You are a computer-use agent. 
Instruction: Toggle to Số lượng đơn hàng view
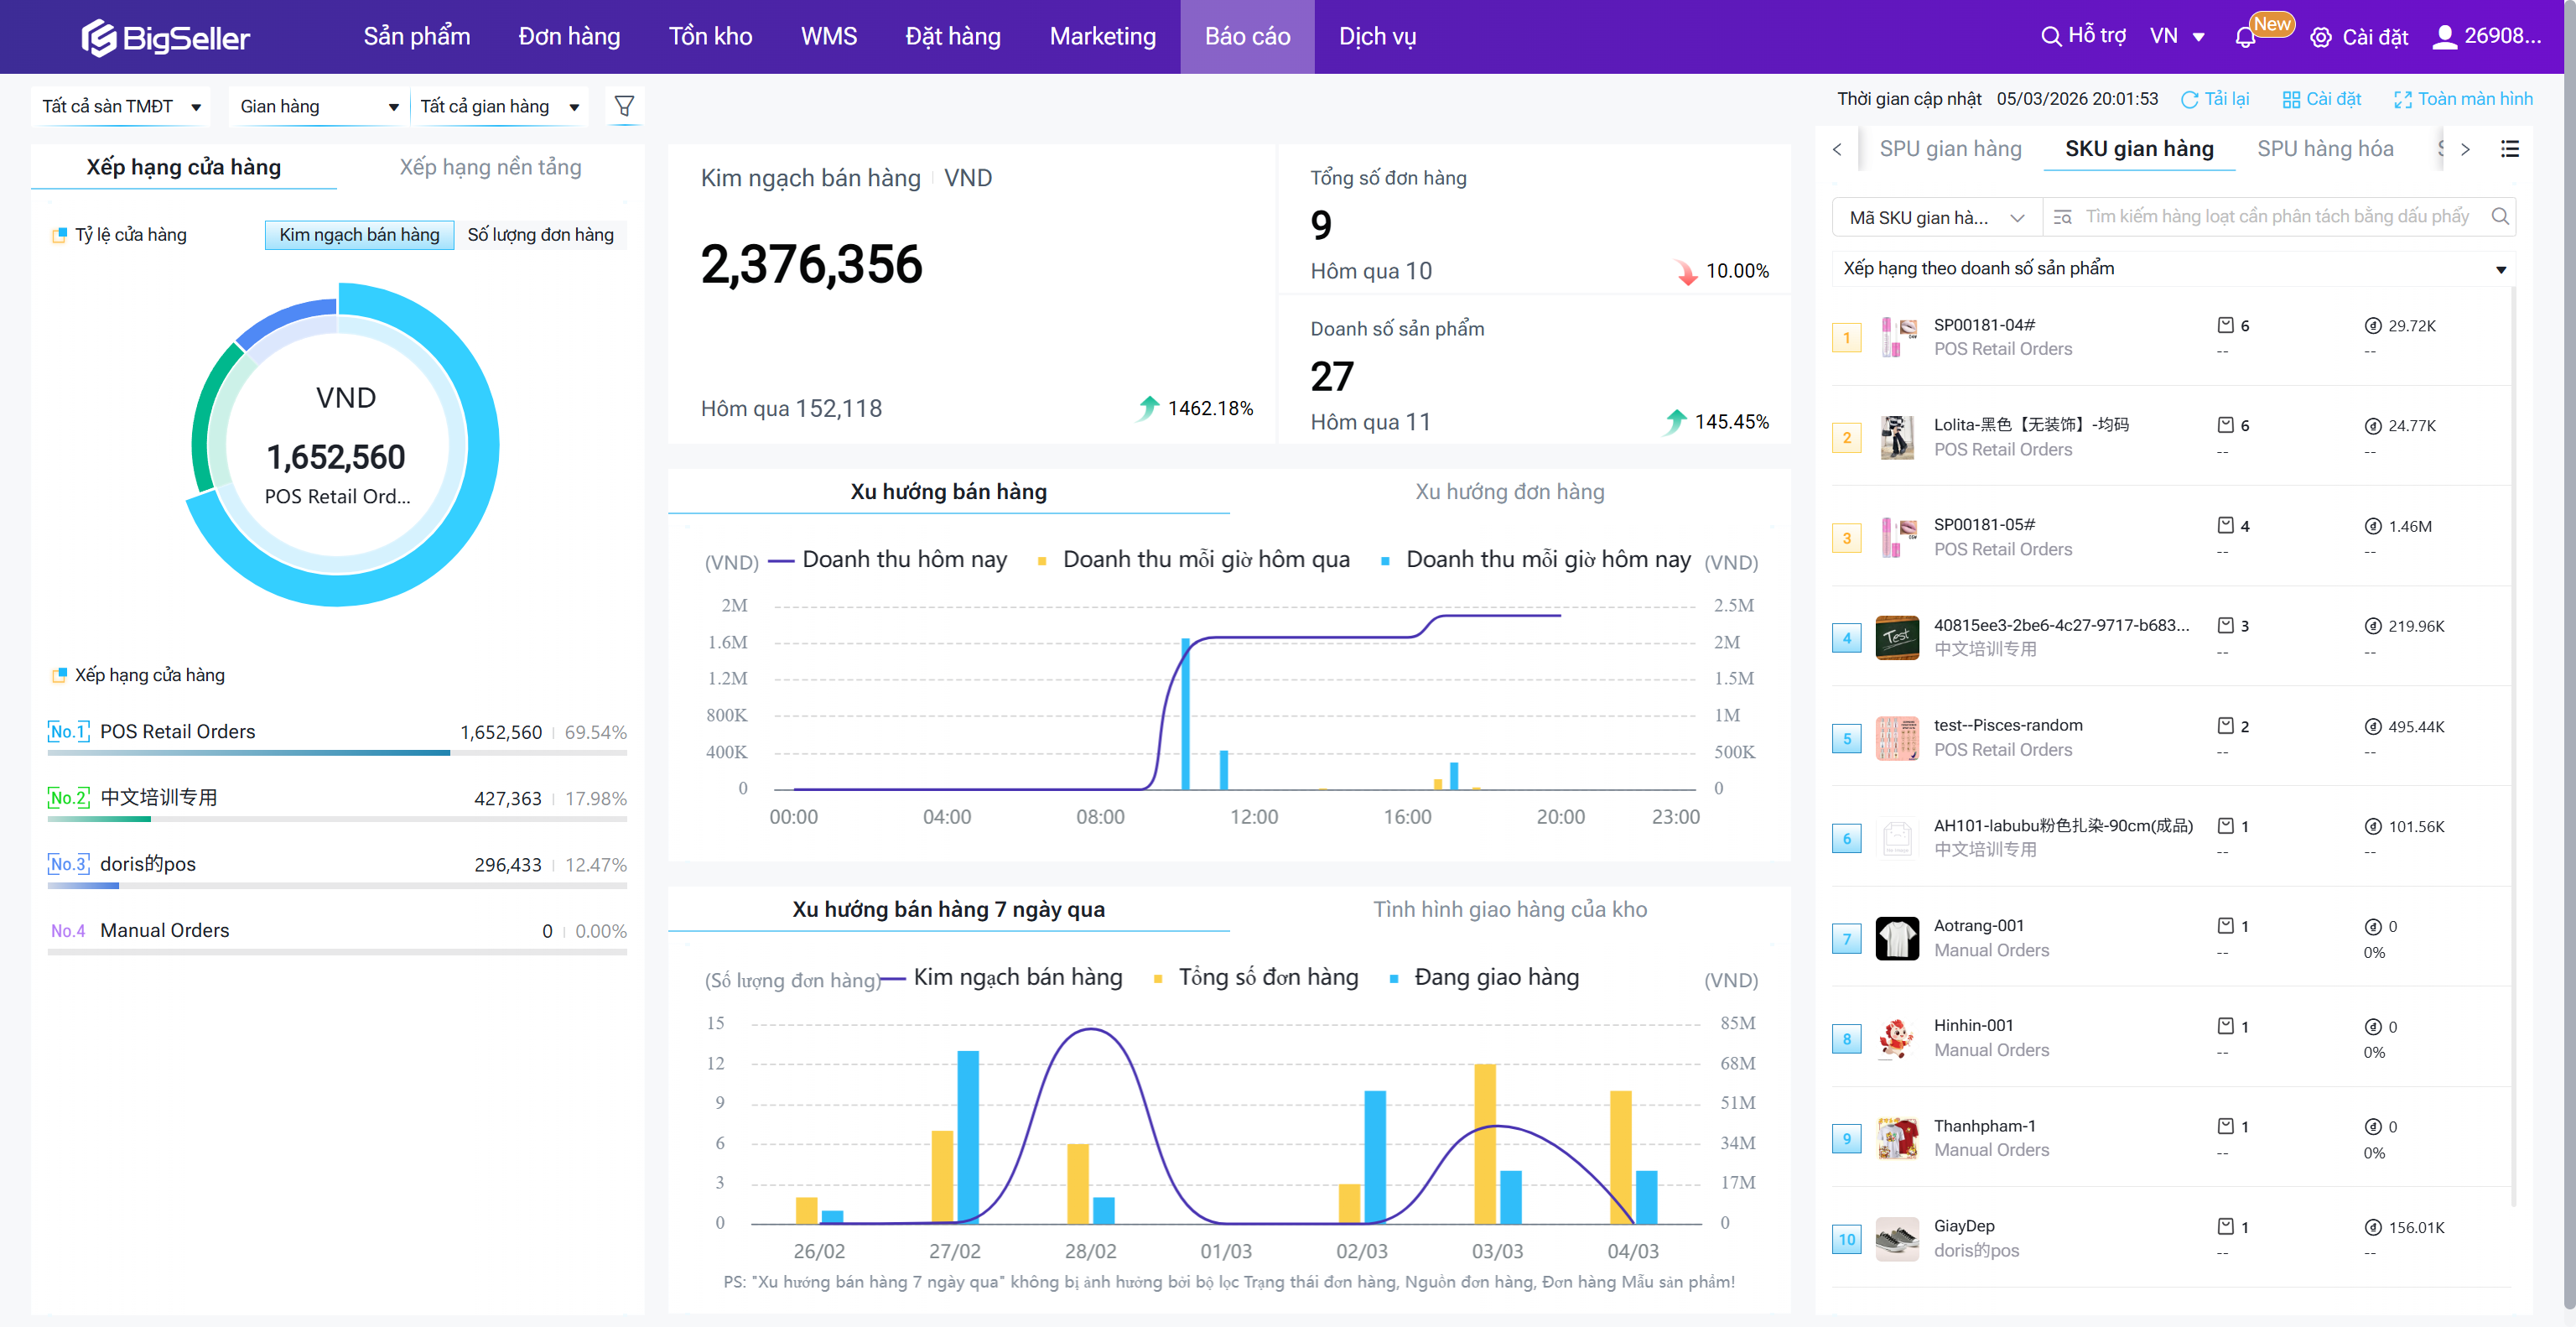point(540,234)
